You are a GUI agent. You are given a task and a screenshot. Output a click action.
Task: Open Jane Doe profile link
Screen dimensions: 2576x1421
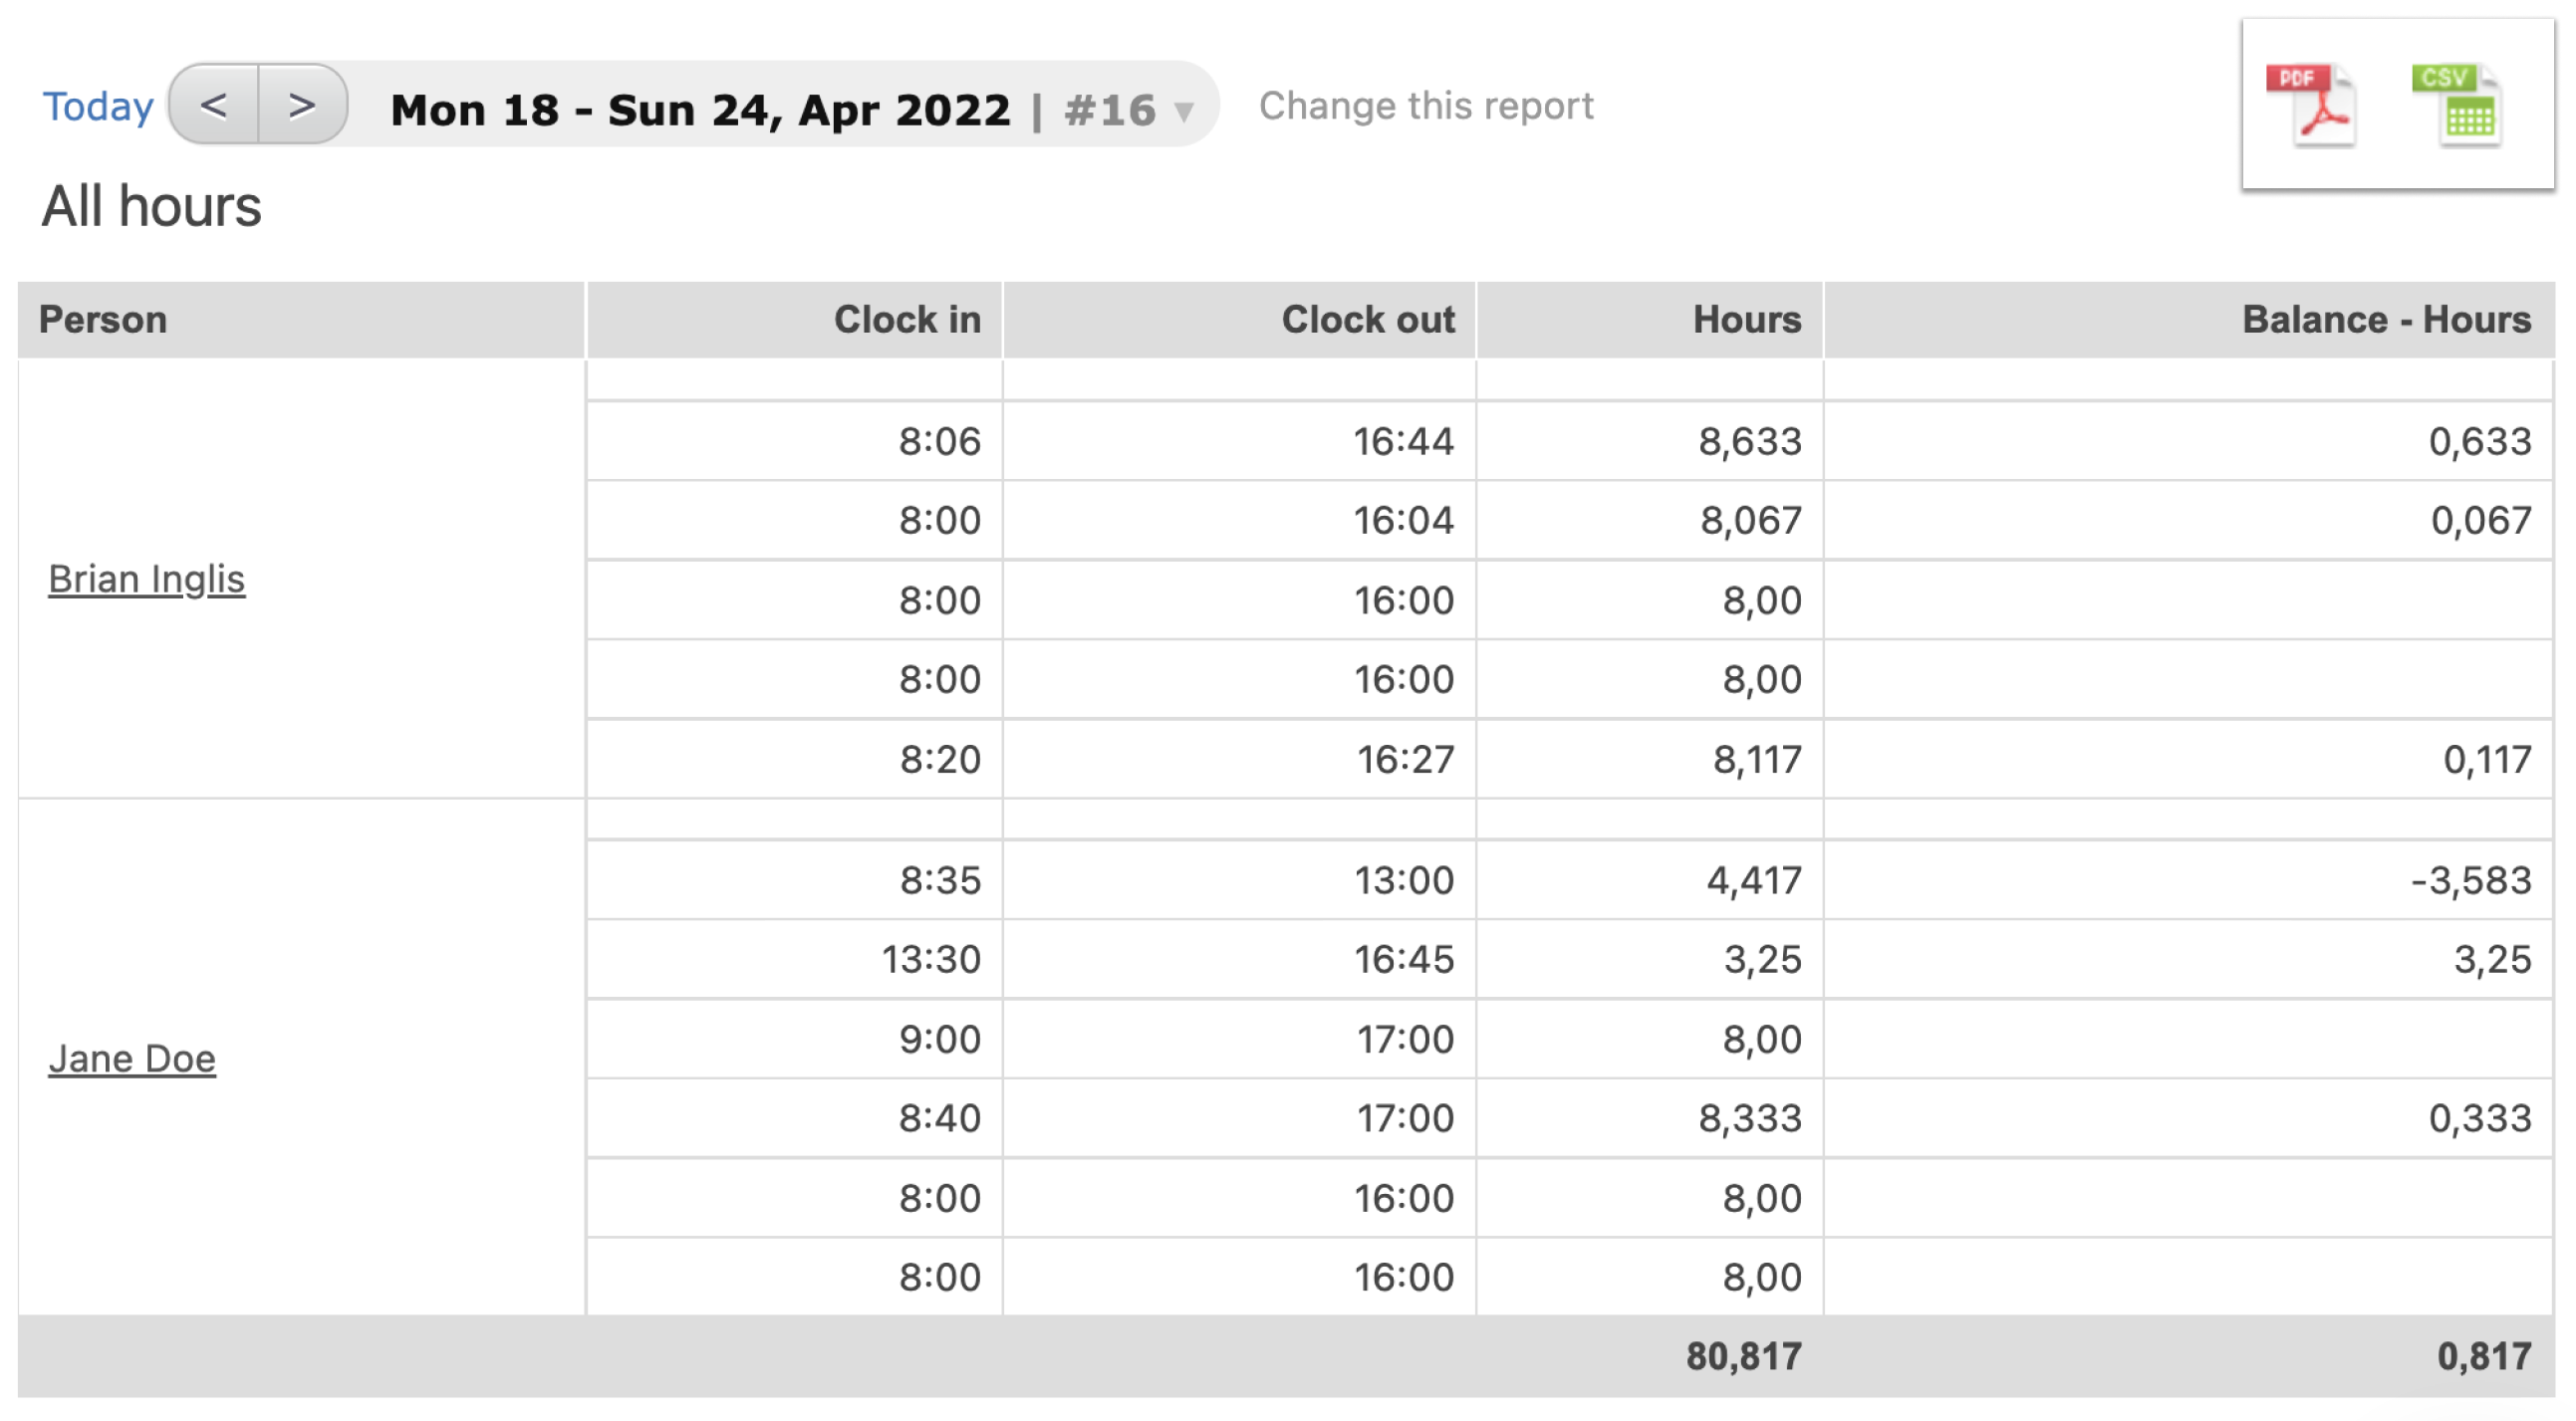[x=132, y=1058]
